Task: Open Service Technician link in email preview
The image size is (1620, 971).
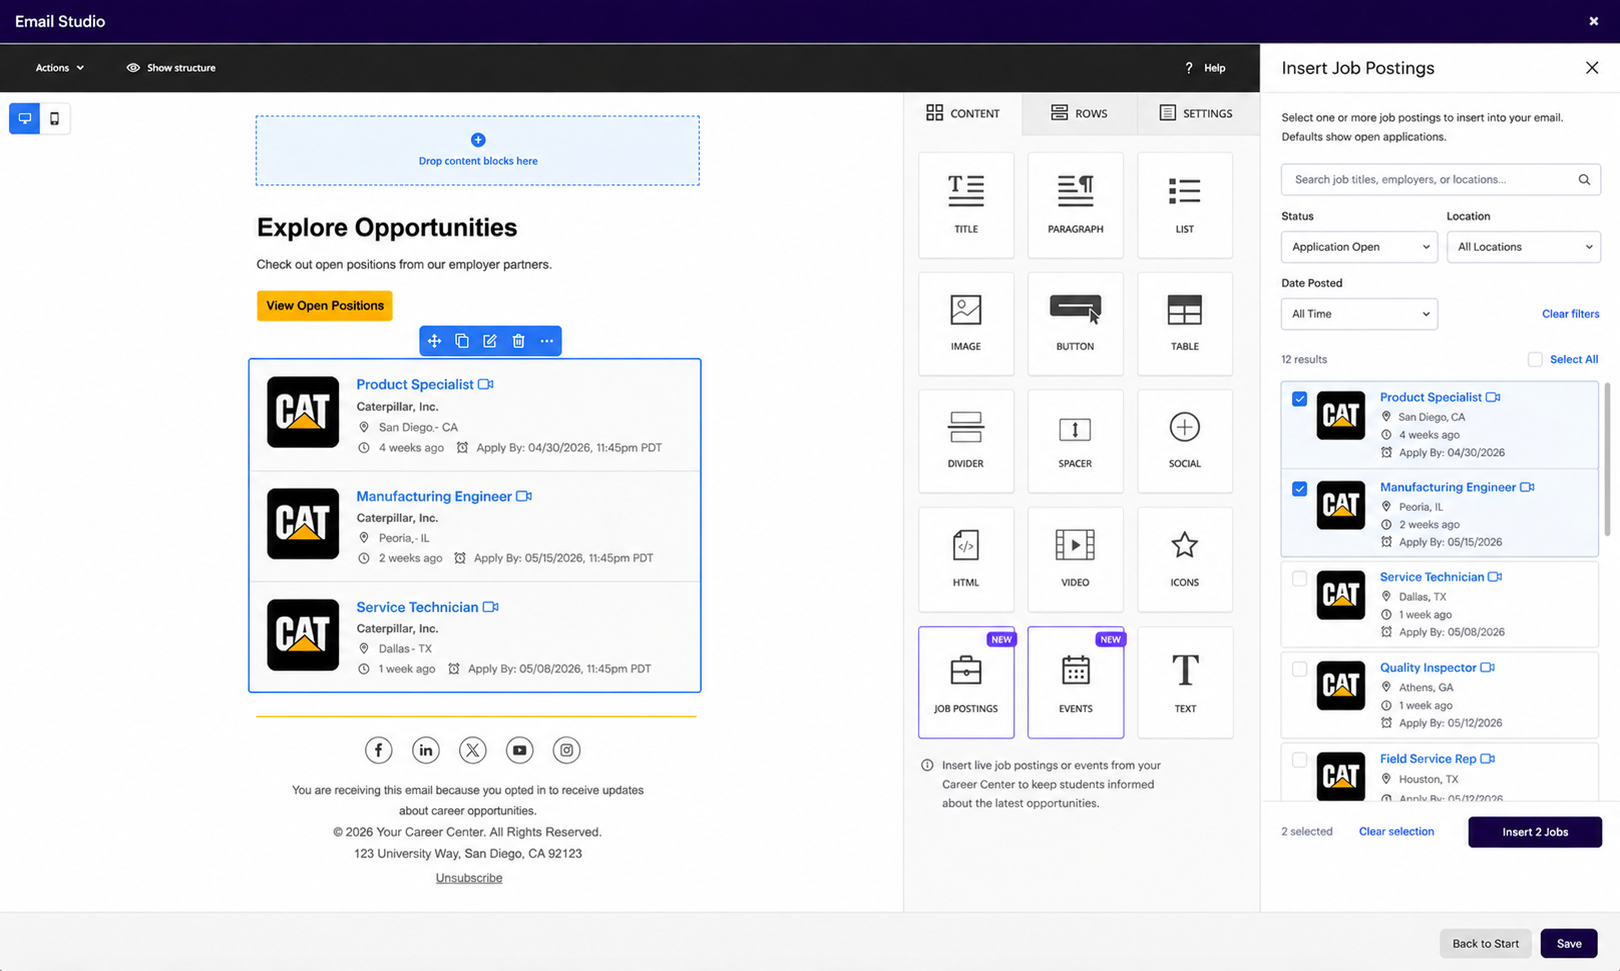Action: (417, 607)
